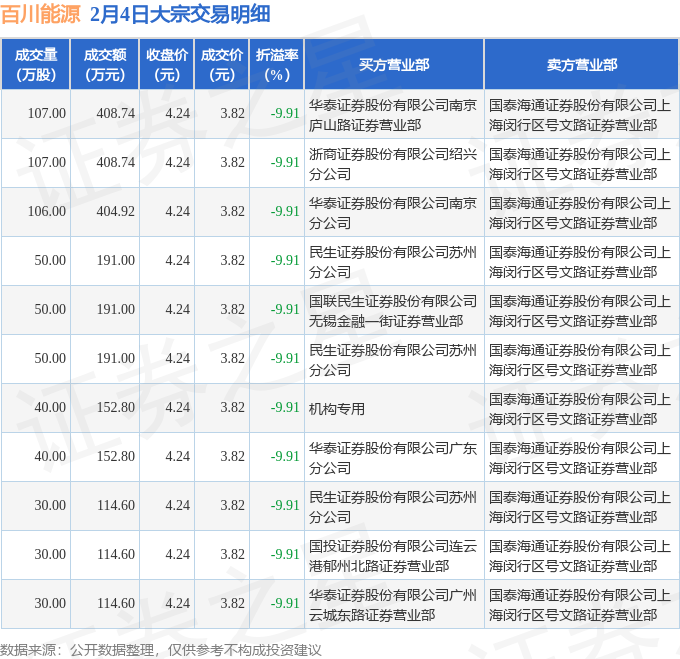The height and width of the screenshot is (659, 680).
Task: Click the 百川能源 stock name in title
Action: [41, 15]
